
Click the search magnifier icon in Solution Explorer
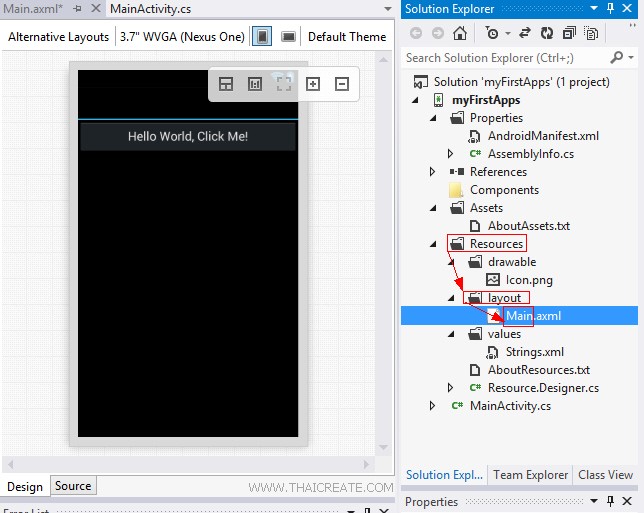[617, 58]
